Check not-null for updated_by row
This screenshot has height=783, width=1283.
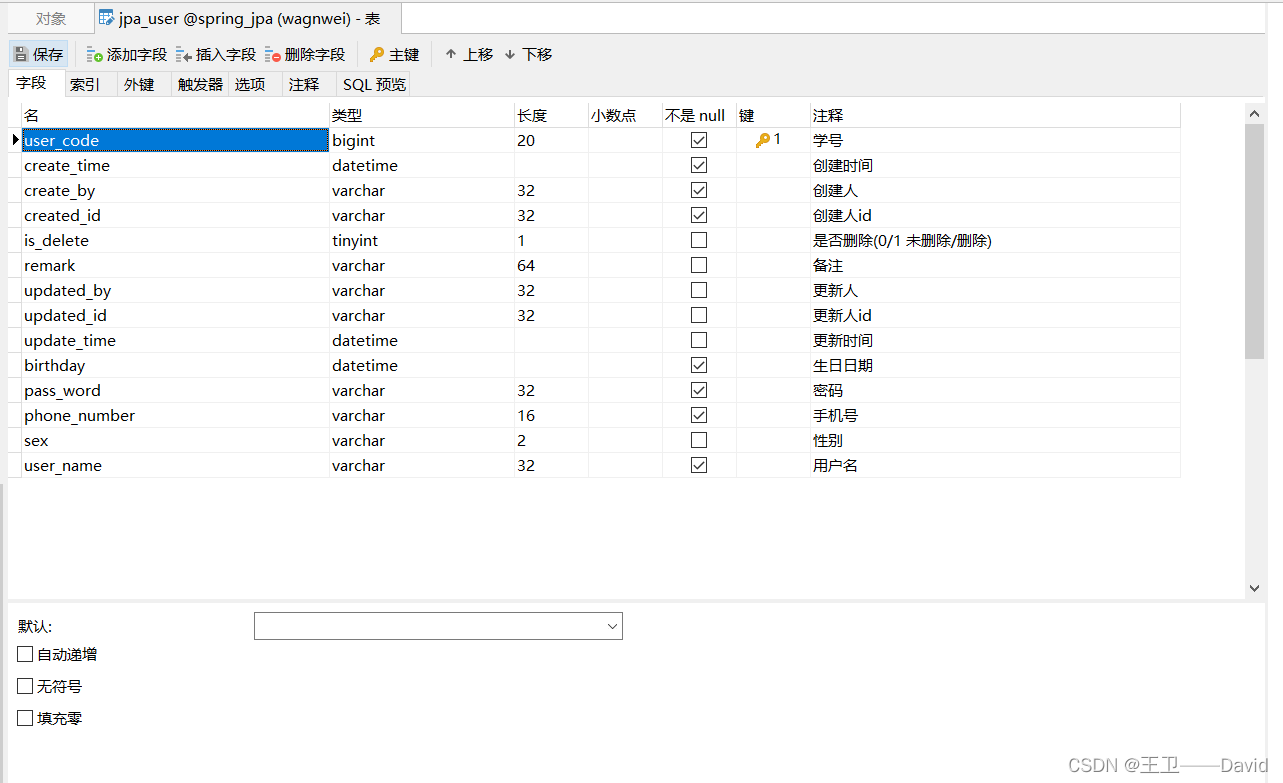(x=699, y=290)
